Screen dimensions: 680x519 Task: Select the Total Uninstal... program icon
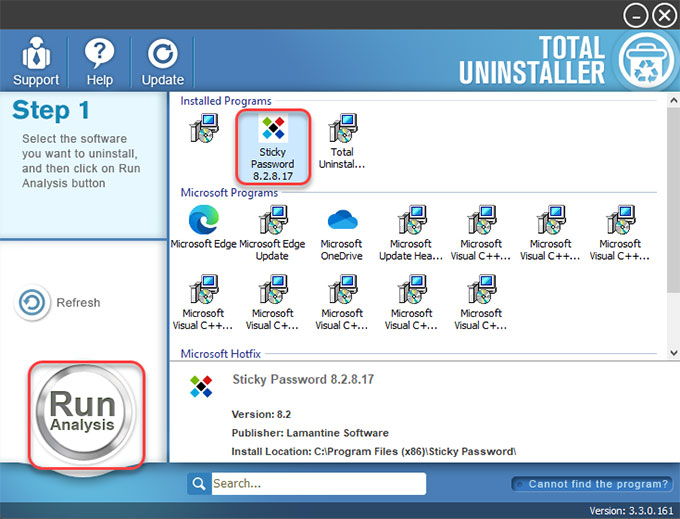click(342, 141)
